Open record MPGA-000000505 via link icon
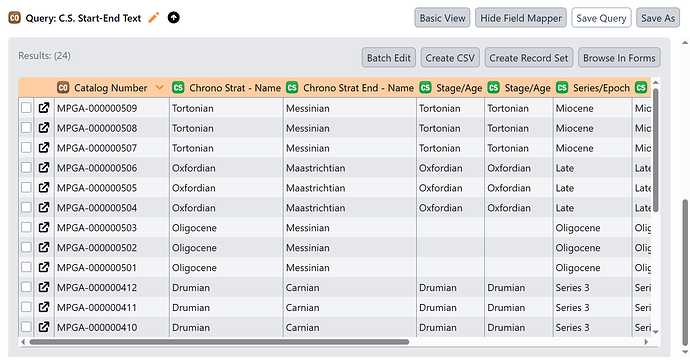Screen dimensions: 690x360 click(x=44, y=187)
